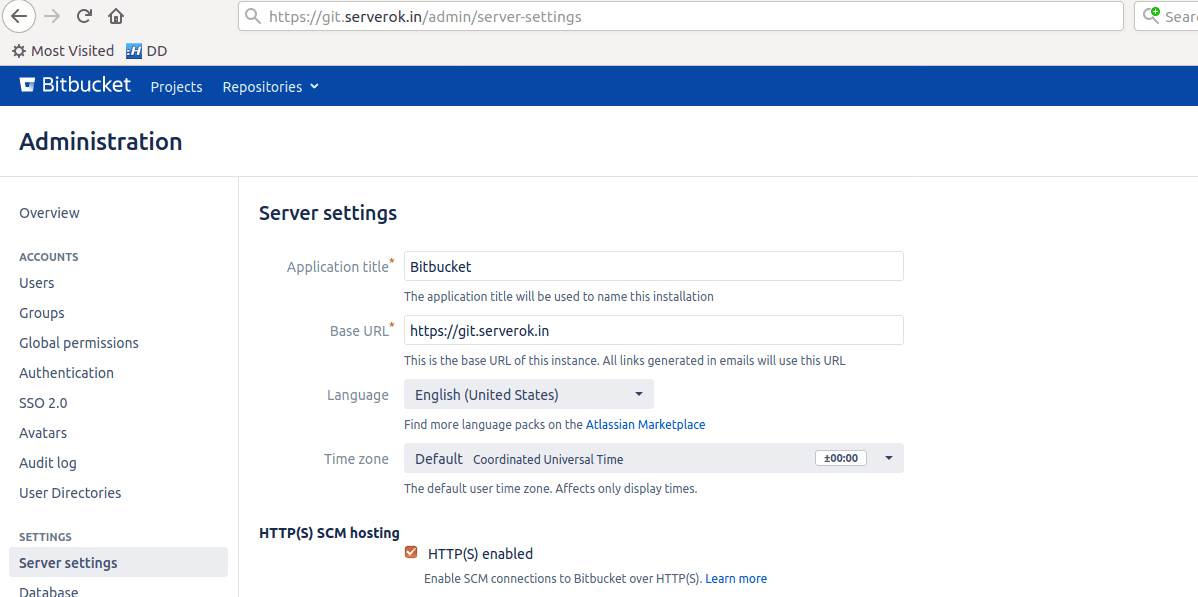The width and height of the screenshot is (1198, 597).
Task: Click inside the Base URL input field
Action: [653, 330]
